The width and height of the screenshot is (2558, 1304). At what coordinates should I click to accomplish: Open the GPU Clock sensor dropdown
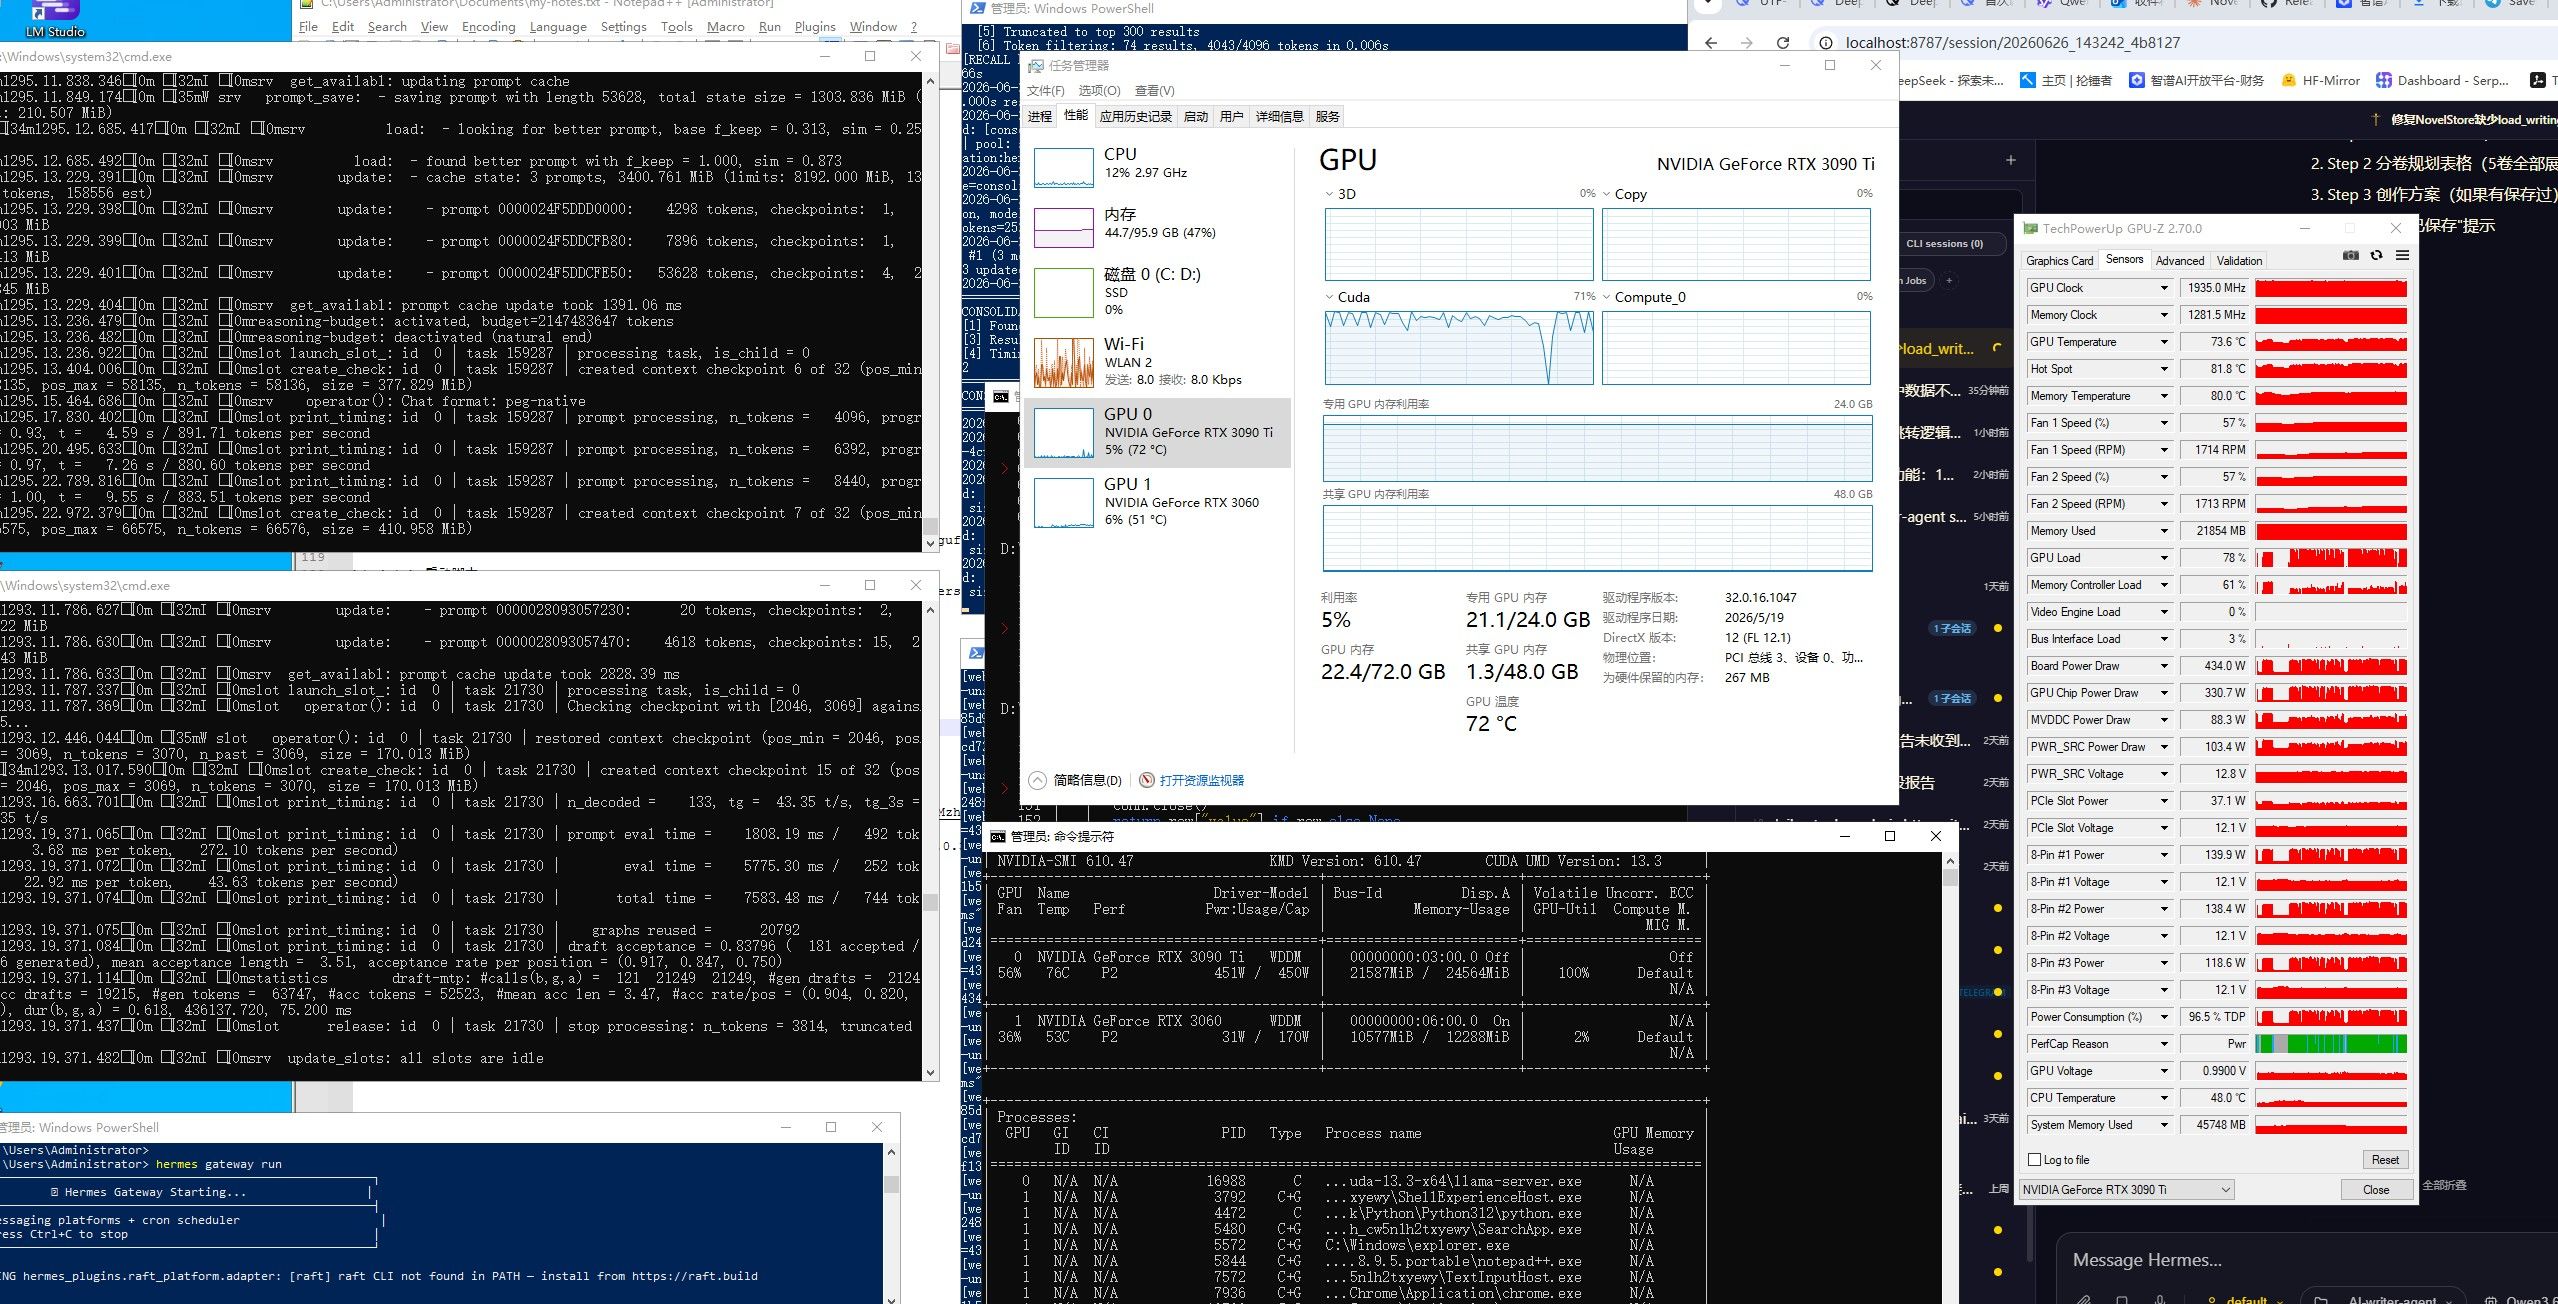pos(2164,288)
